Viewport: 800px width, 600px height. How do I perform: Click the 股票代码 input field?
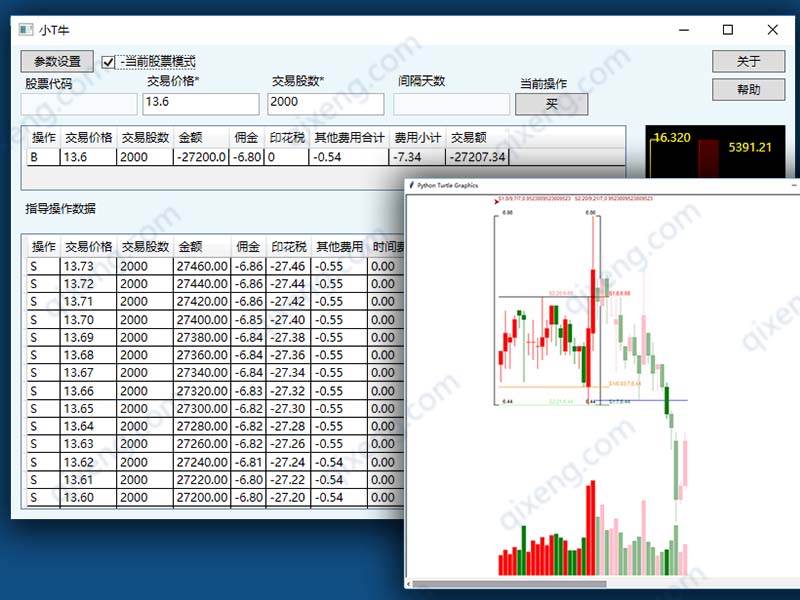click(79, 104)
